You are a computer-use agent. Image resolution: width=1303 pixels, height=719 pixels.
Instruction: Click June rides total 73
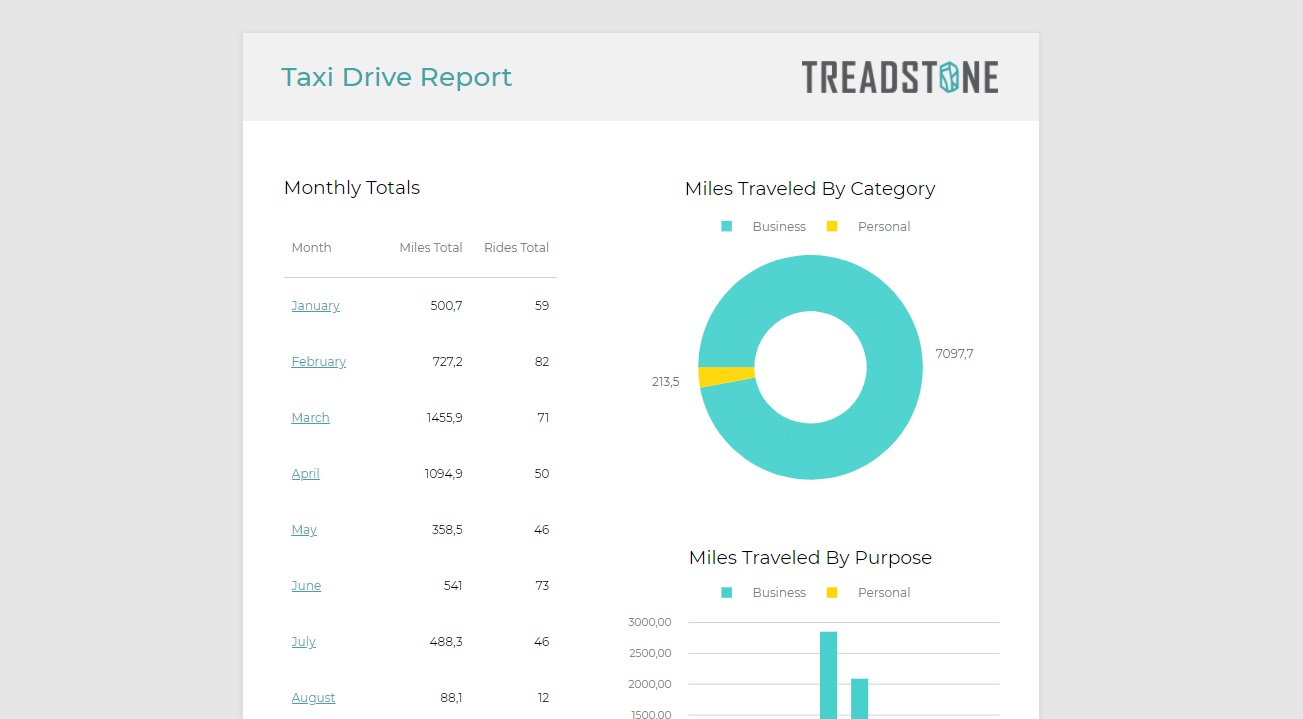(542, 586)
